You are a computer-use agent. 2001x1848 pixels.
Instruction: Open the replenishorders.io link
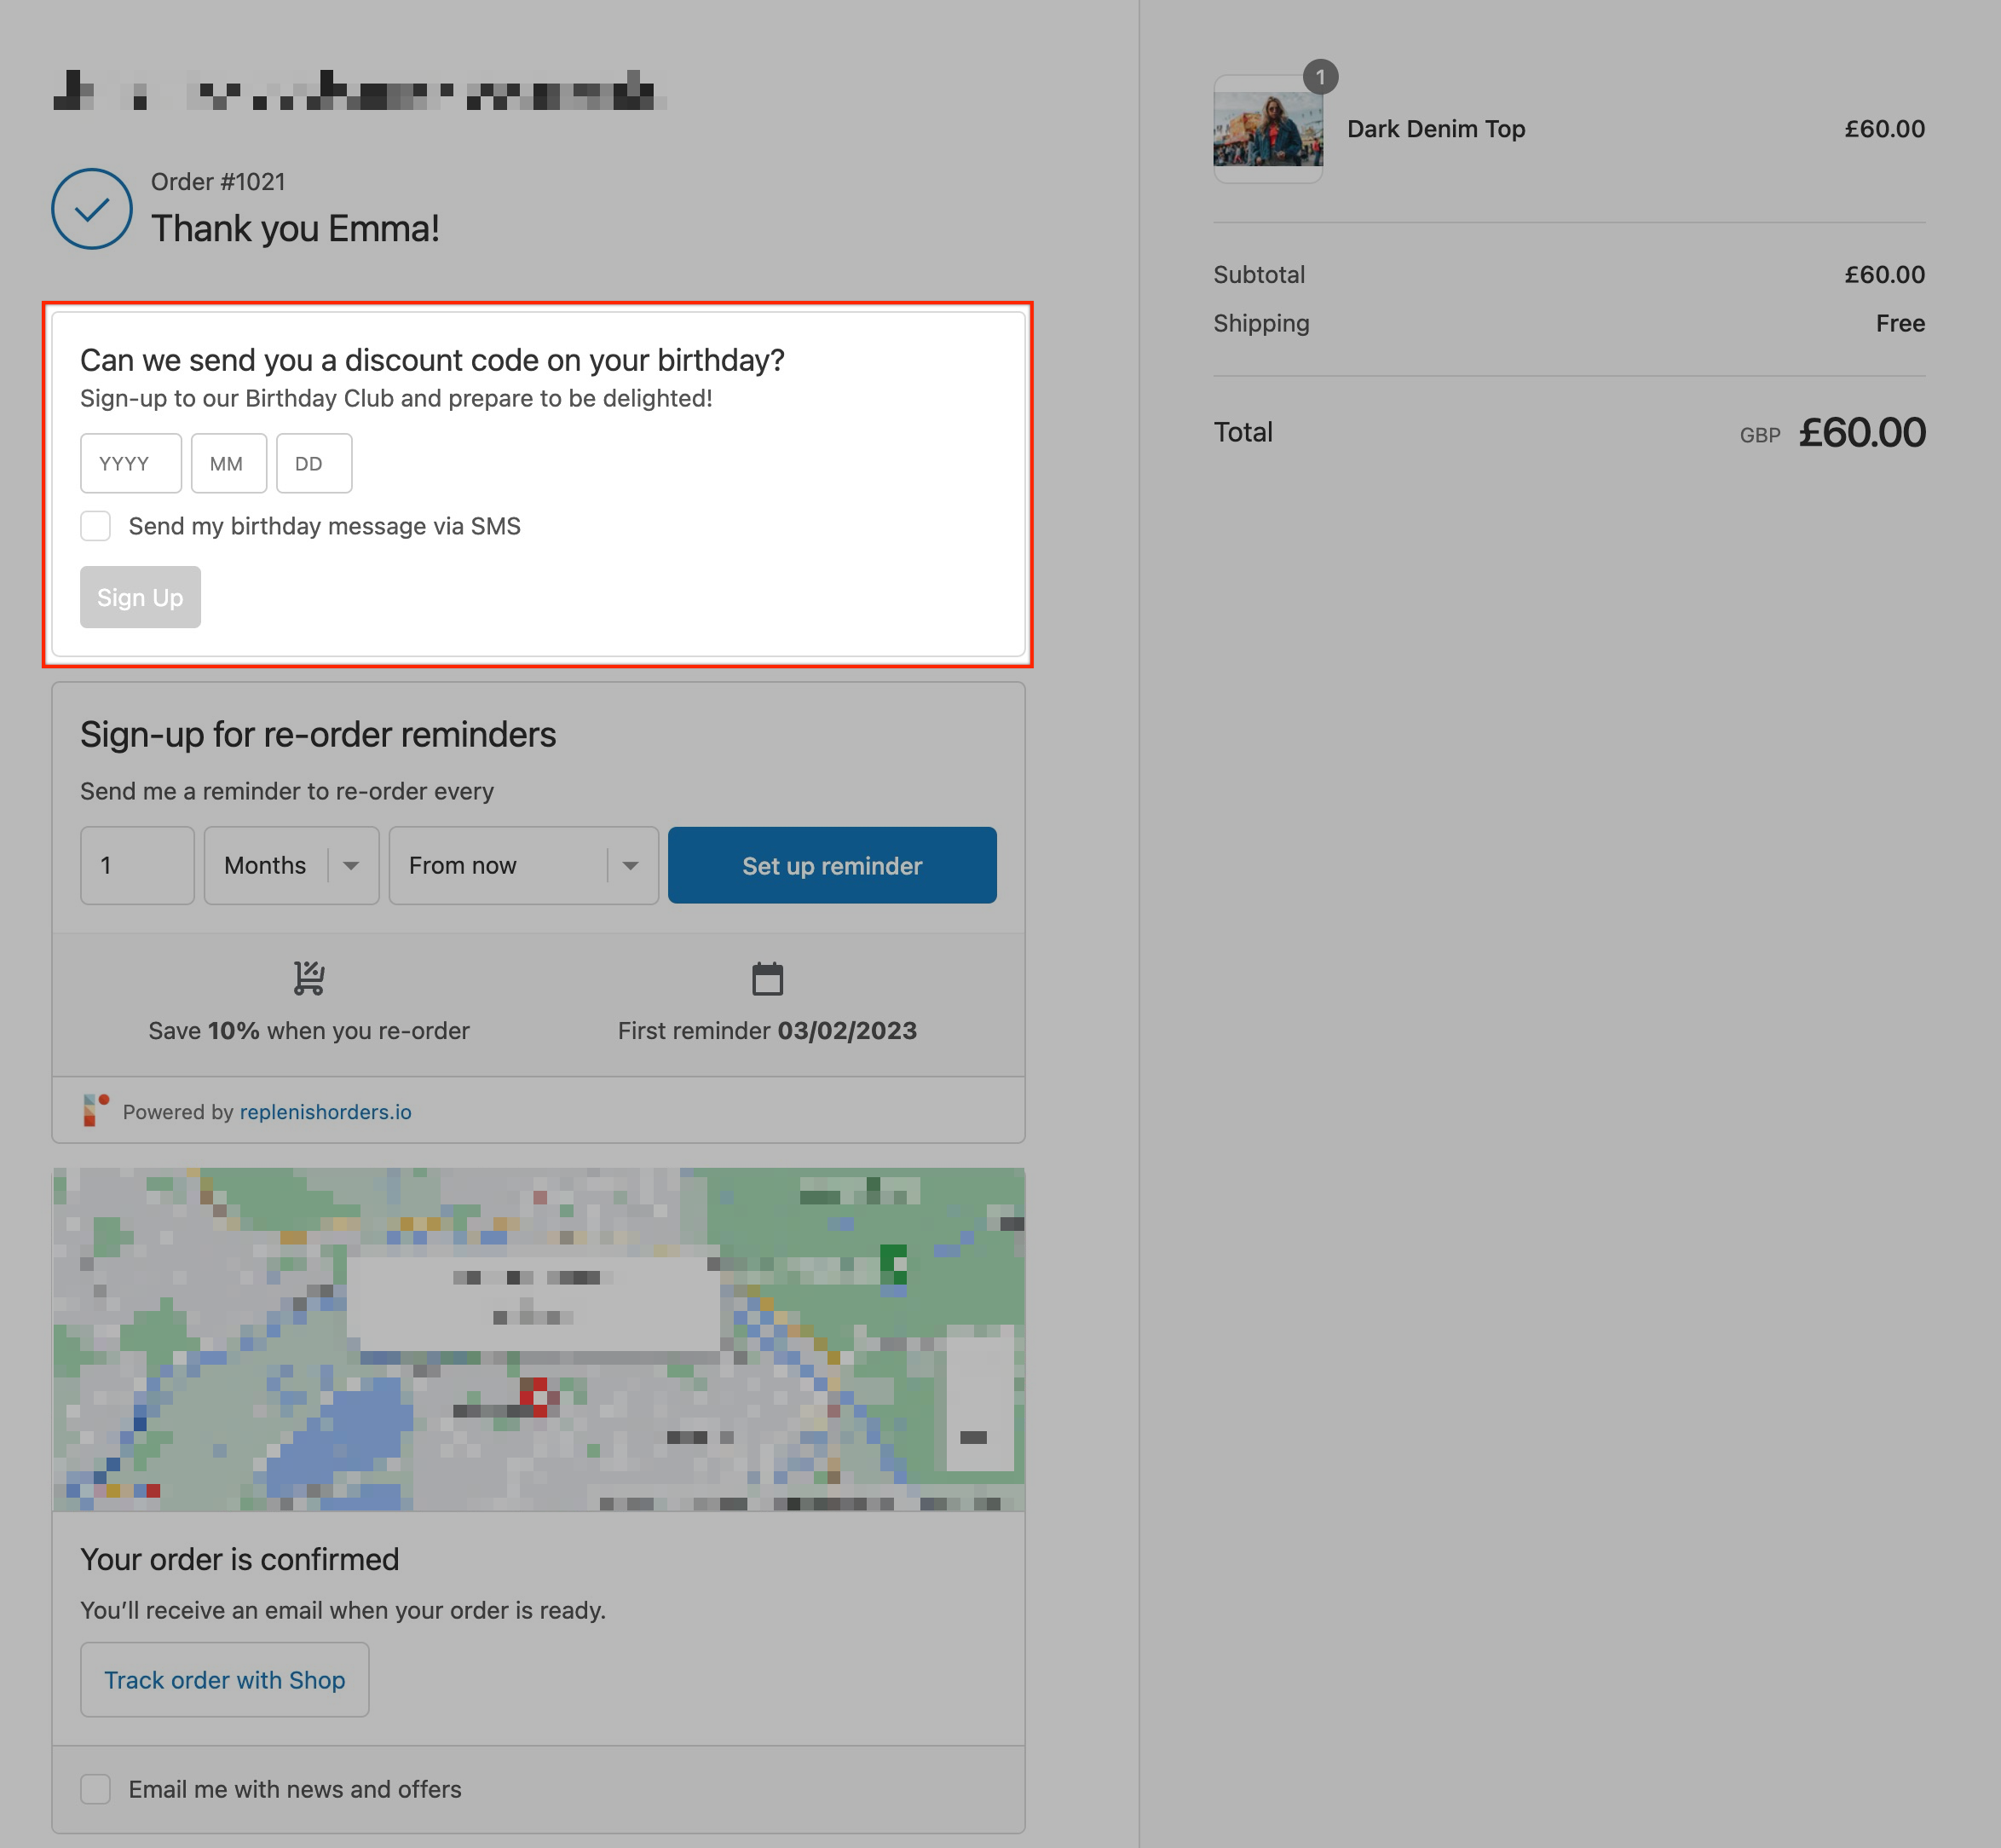coord(325,1112)
